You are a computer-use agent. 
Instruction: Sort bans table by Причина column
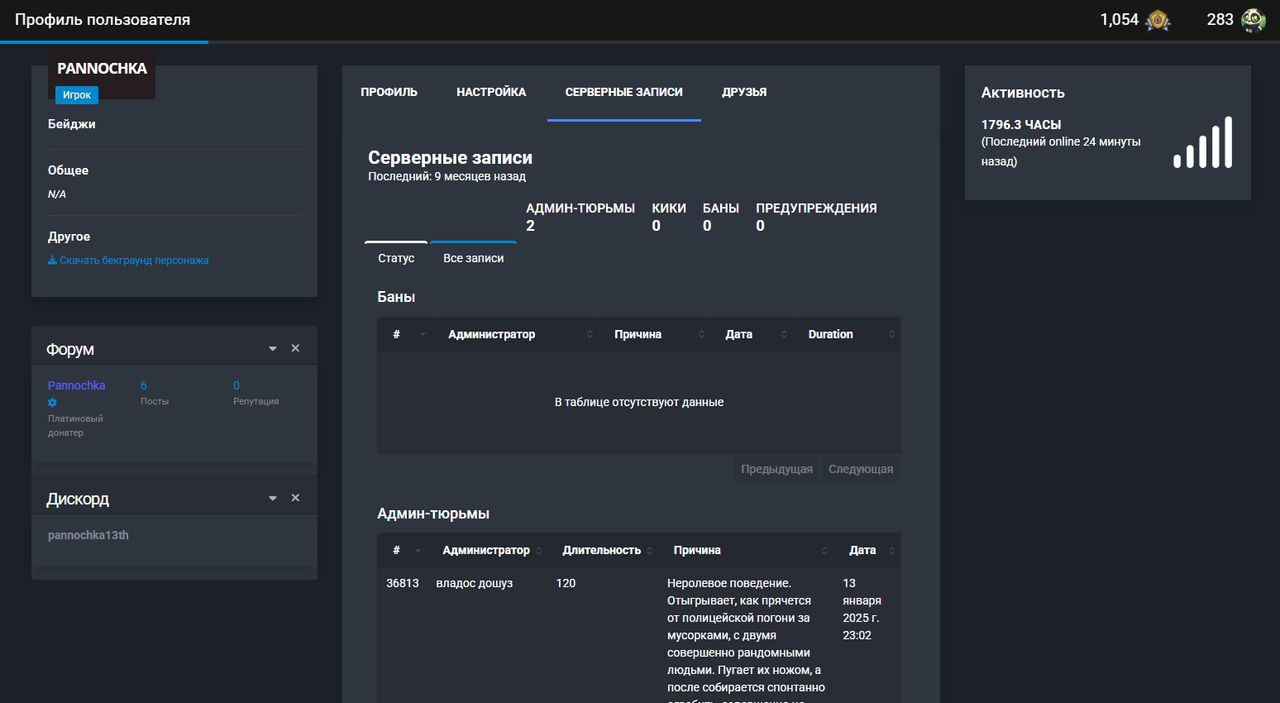tap(658, 334)
